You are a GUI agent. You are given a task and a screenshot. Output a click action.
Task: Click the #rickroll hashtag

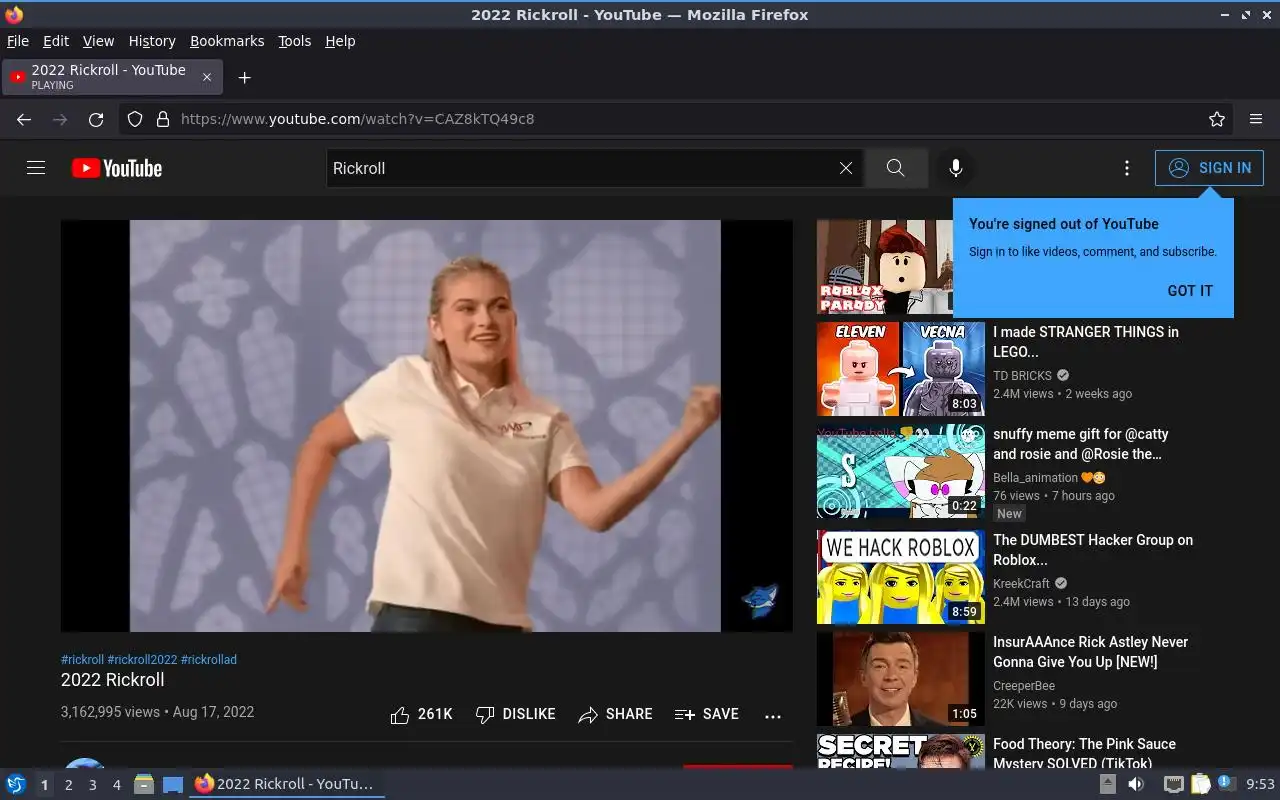click(82, 660)
